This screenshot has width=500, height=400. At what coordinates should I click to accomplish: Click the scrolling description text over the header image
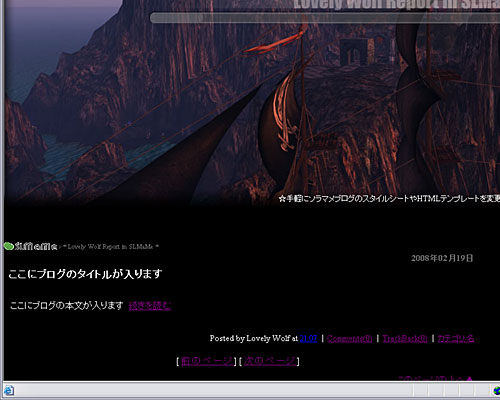tap(389, 199)
